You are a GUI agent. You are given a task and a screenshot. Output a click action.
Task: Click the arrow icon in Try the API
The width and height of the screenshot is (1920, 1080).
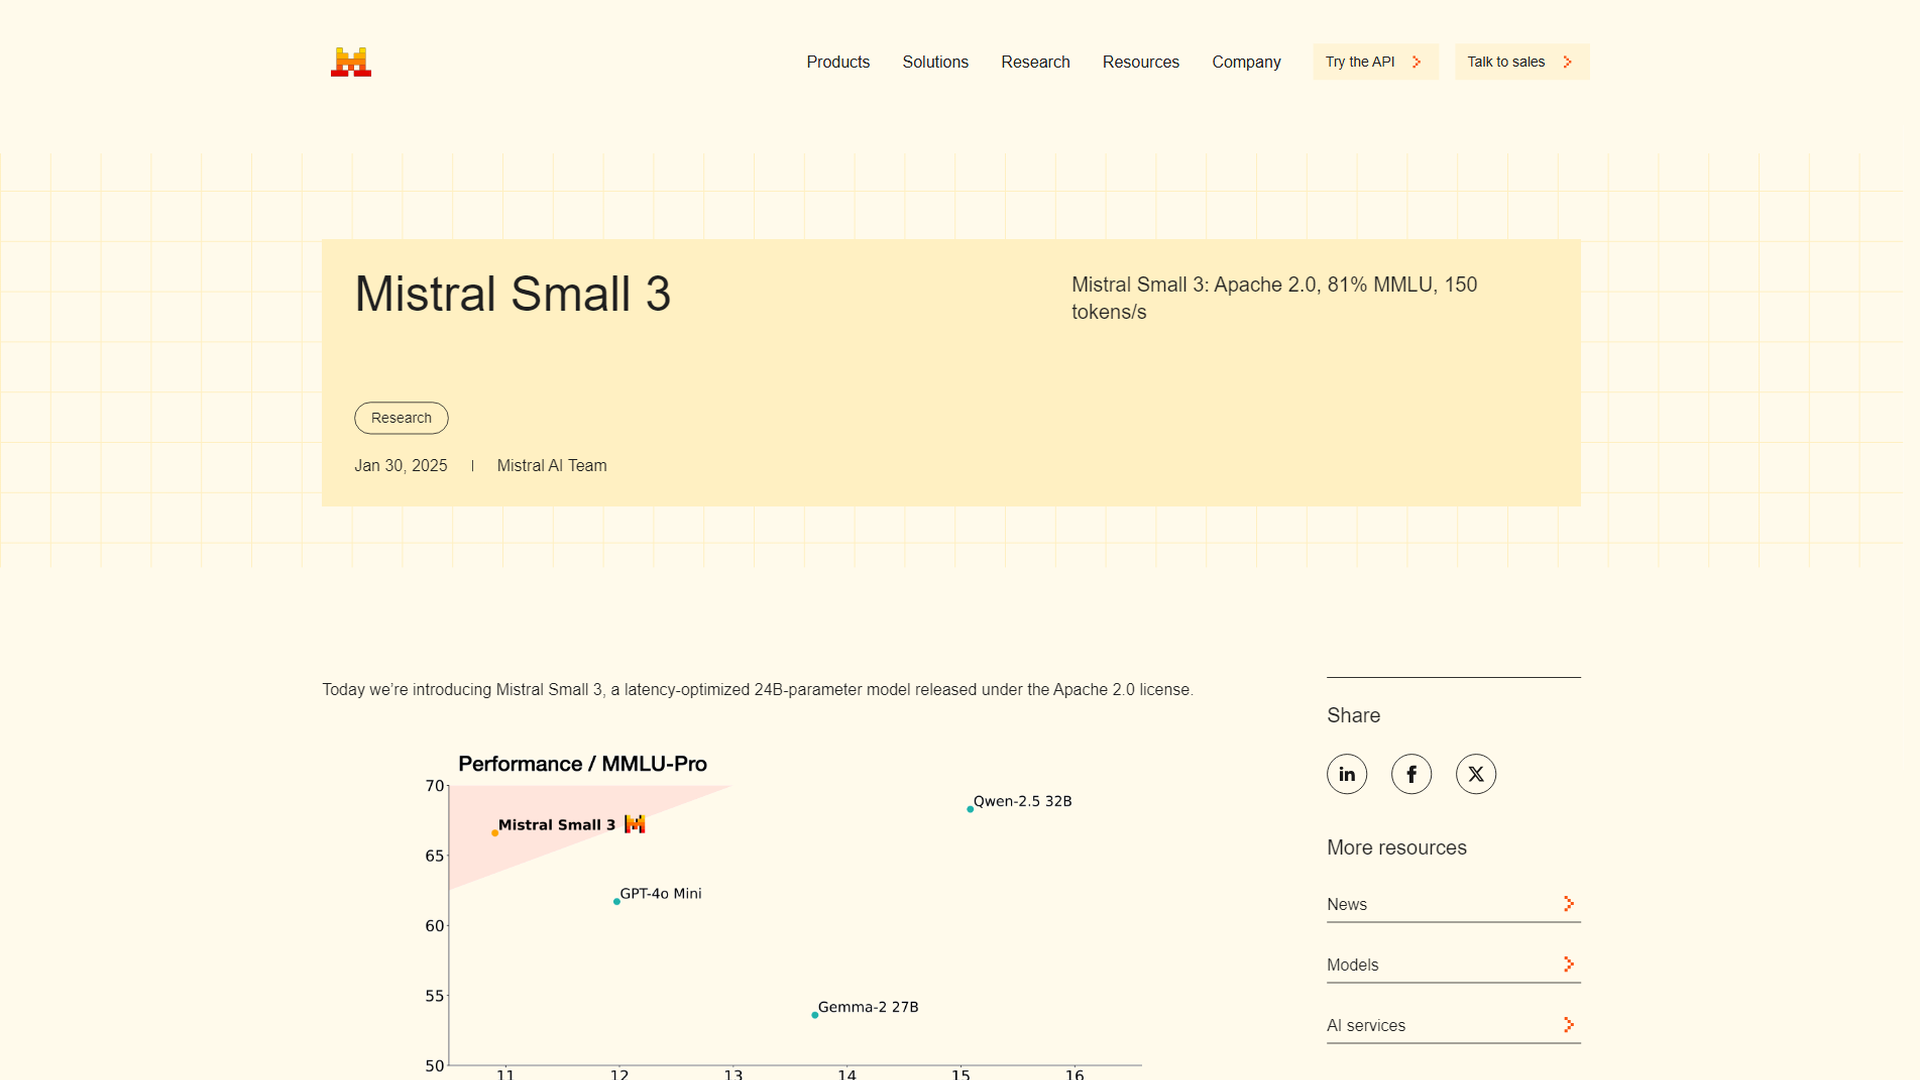click(x=1417, y=62)
